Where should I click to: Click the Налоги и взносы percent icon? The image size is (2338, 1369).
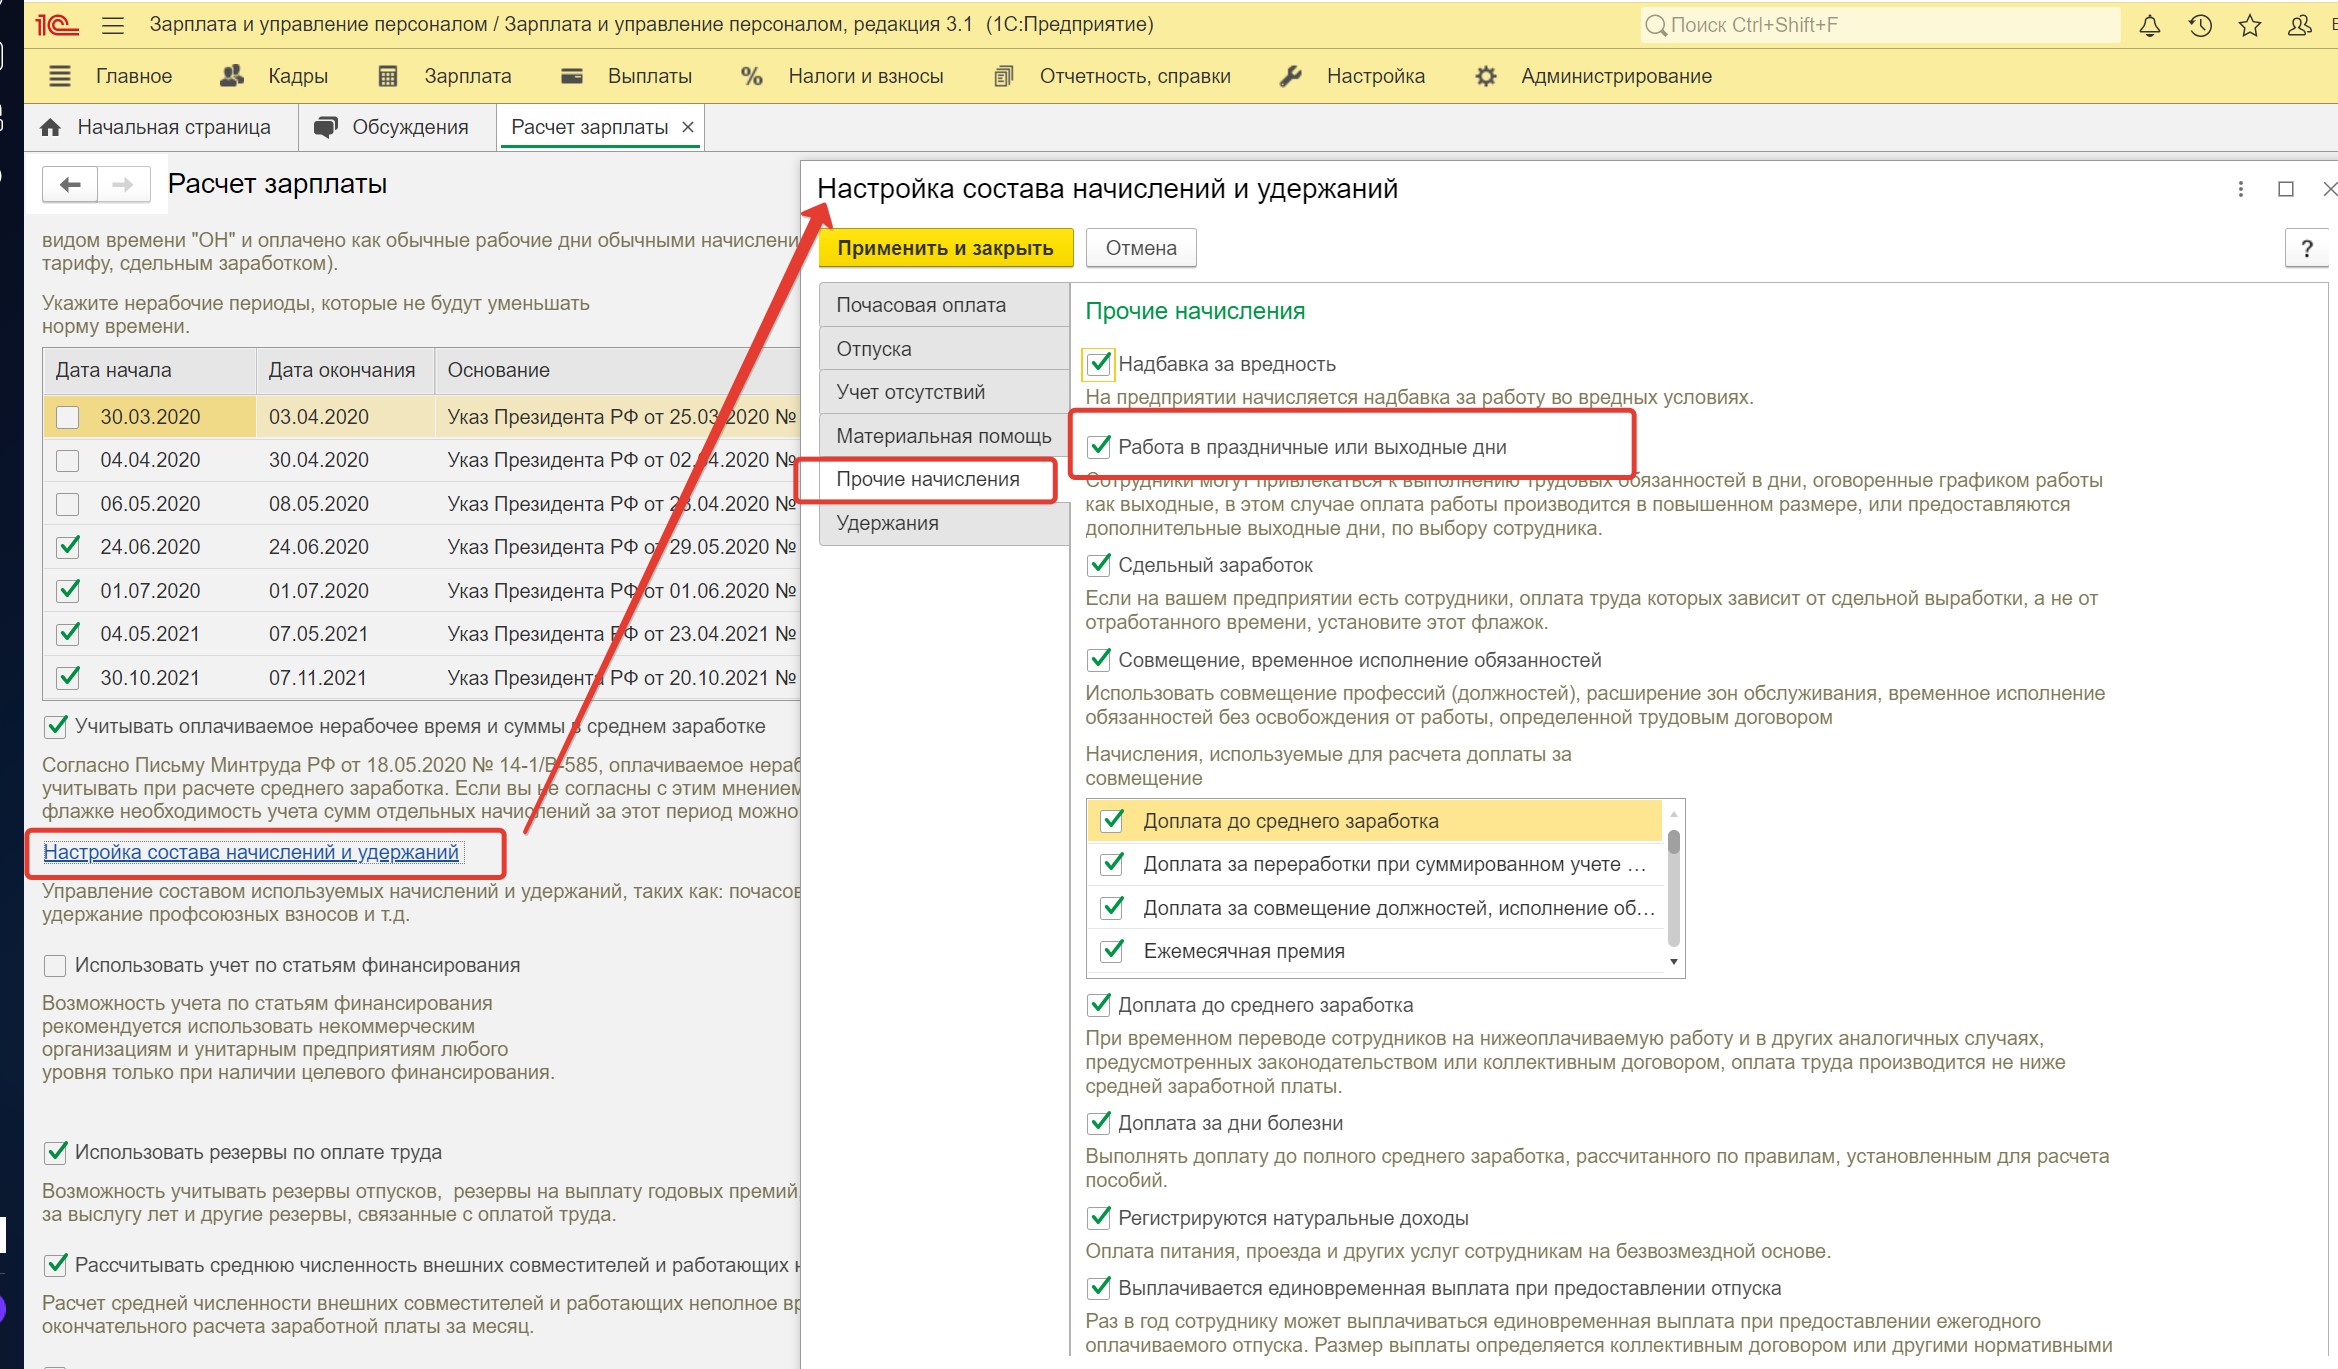[x=752, y=76]
